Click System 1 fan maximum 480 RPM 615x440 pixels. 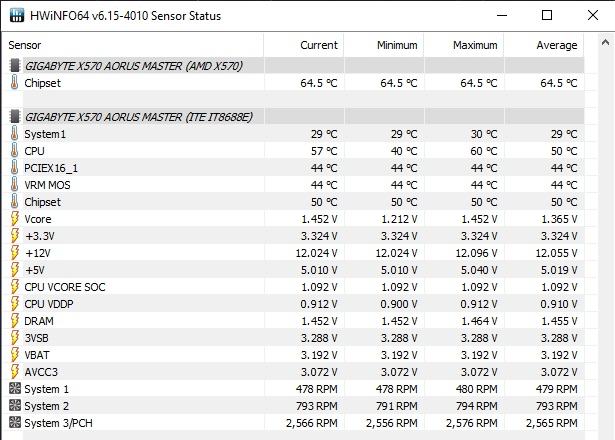point(477,389)
